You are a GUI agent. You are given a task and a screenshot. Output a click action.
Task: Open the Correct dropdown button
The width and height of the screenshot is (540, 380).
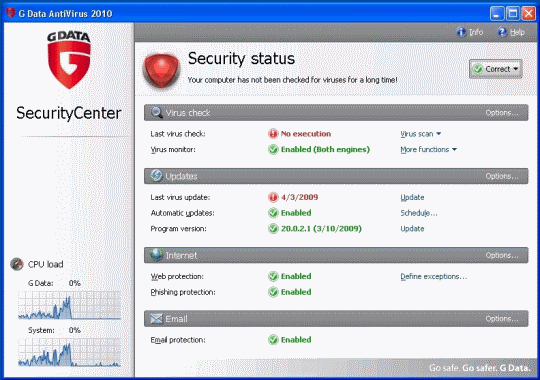[x=495, y=69]
